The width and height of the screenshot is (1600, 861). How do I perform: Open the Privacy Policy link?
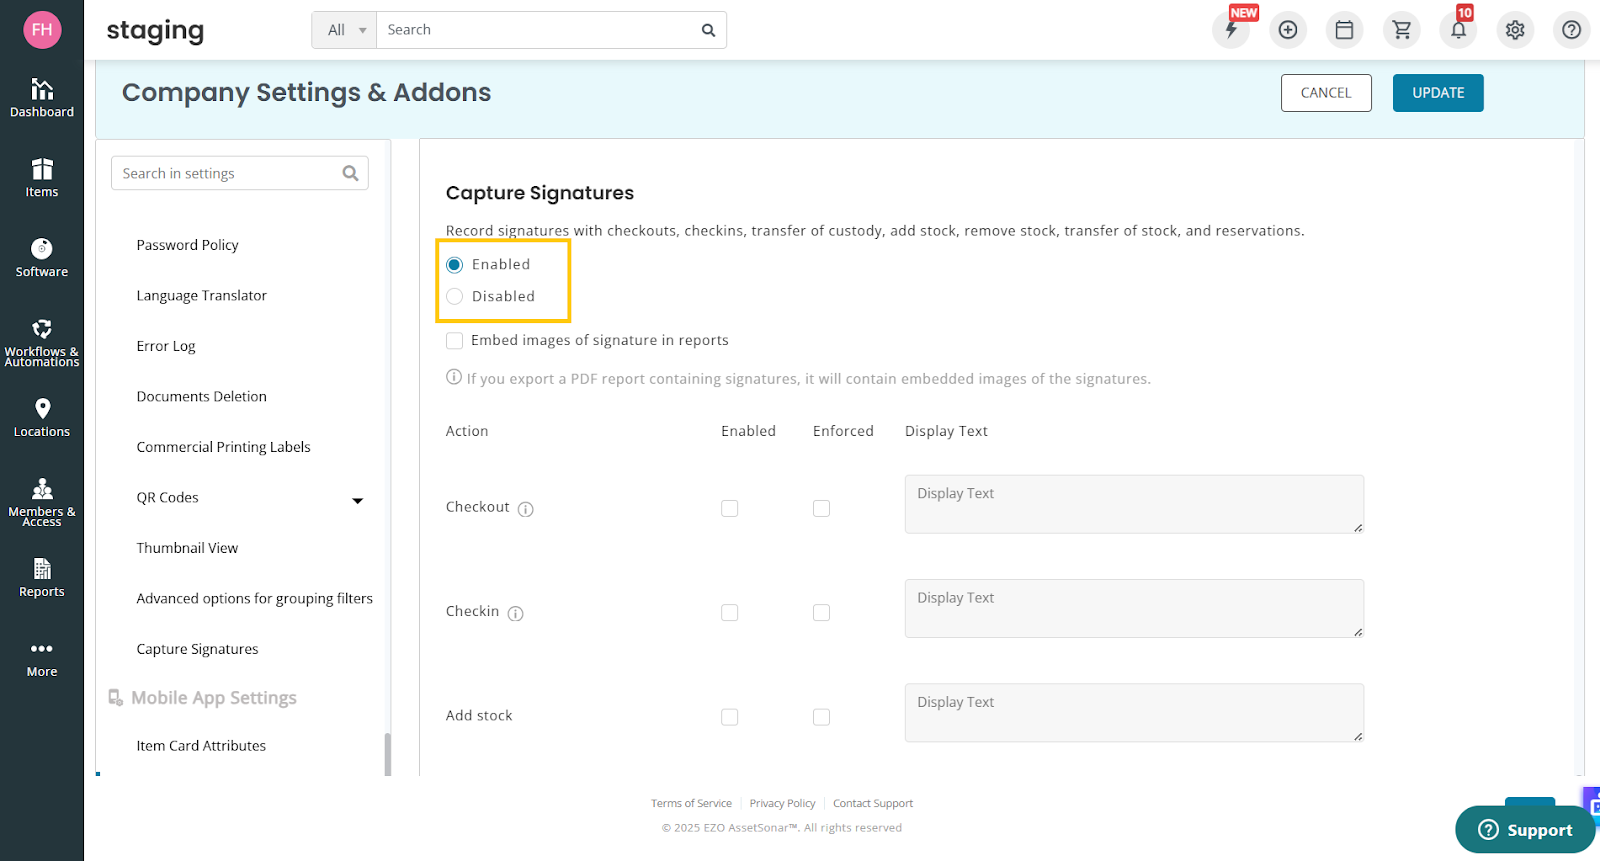(x=782, y=804)
